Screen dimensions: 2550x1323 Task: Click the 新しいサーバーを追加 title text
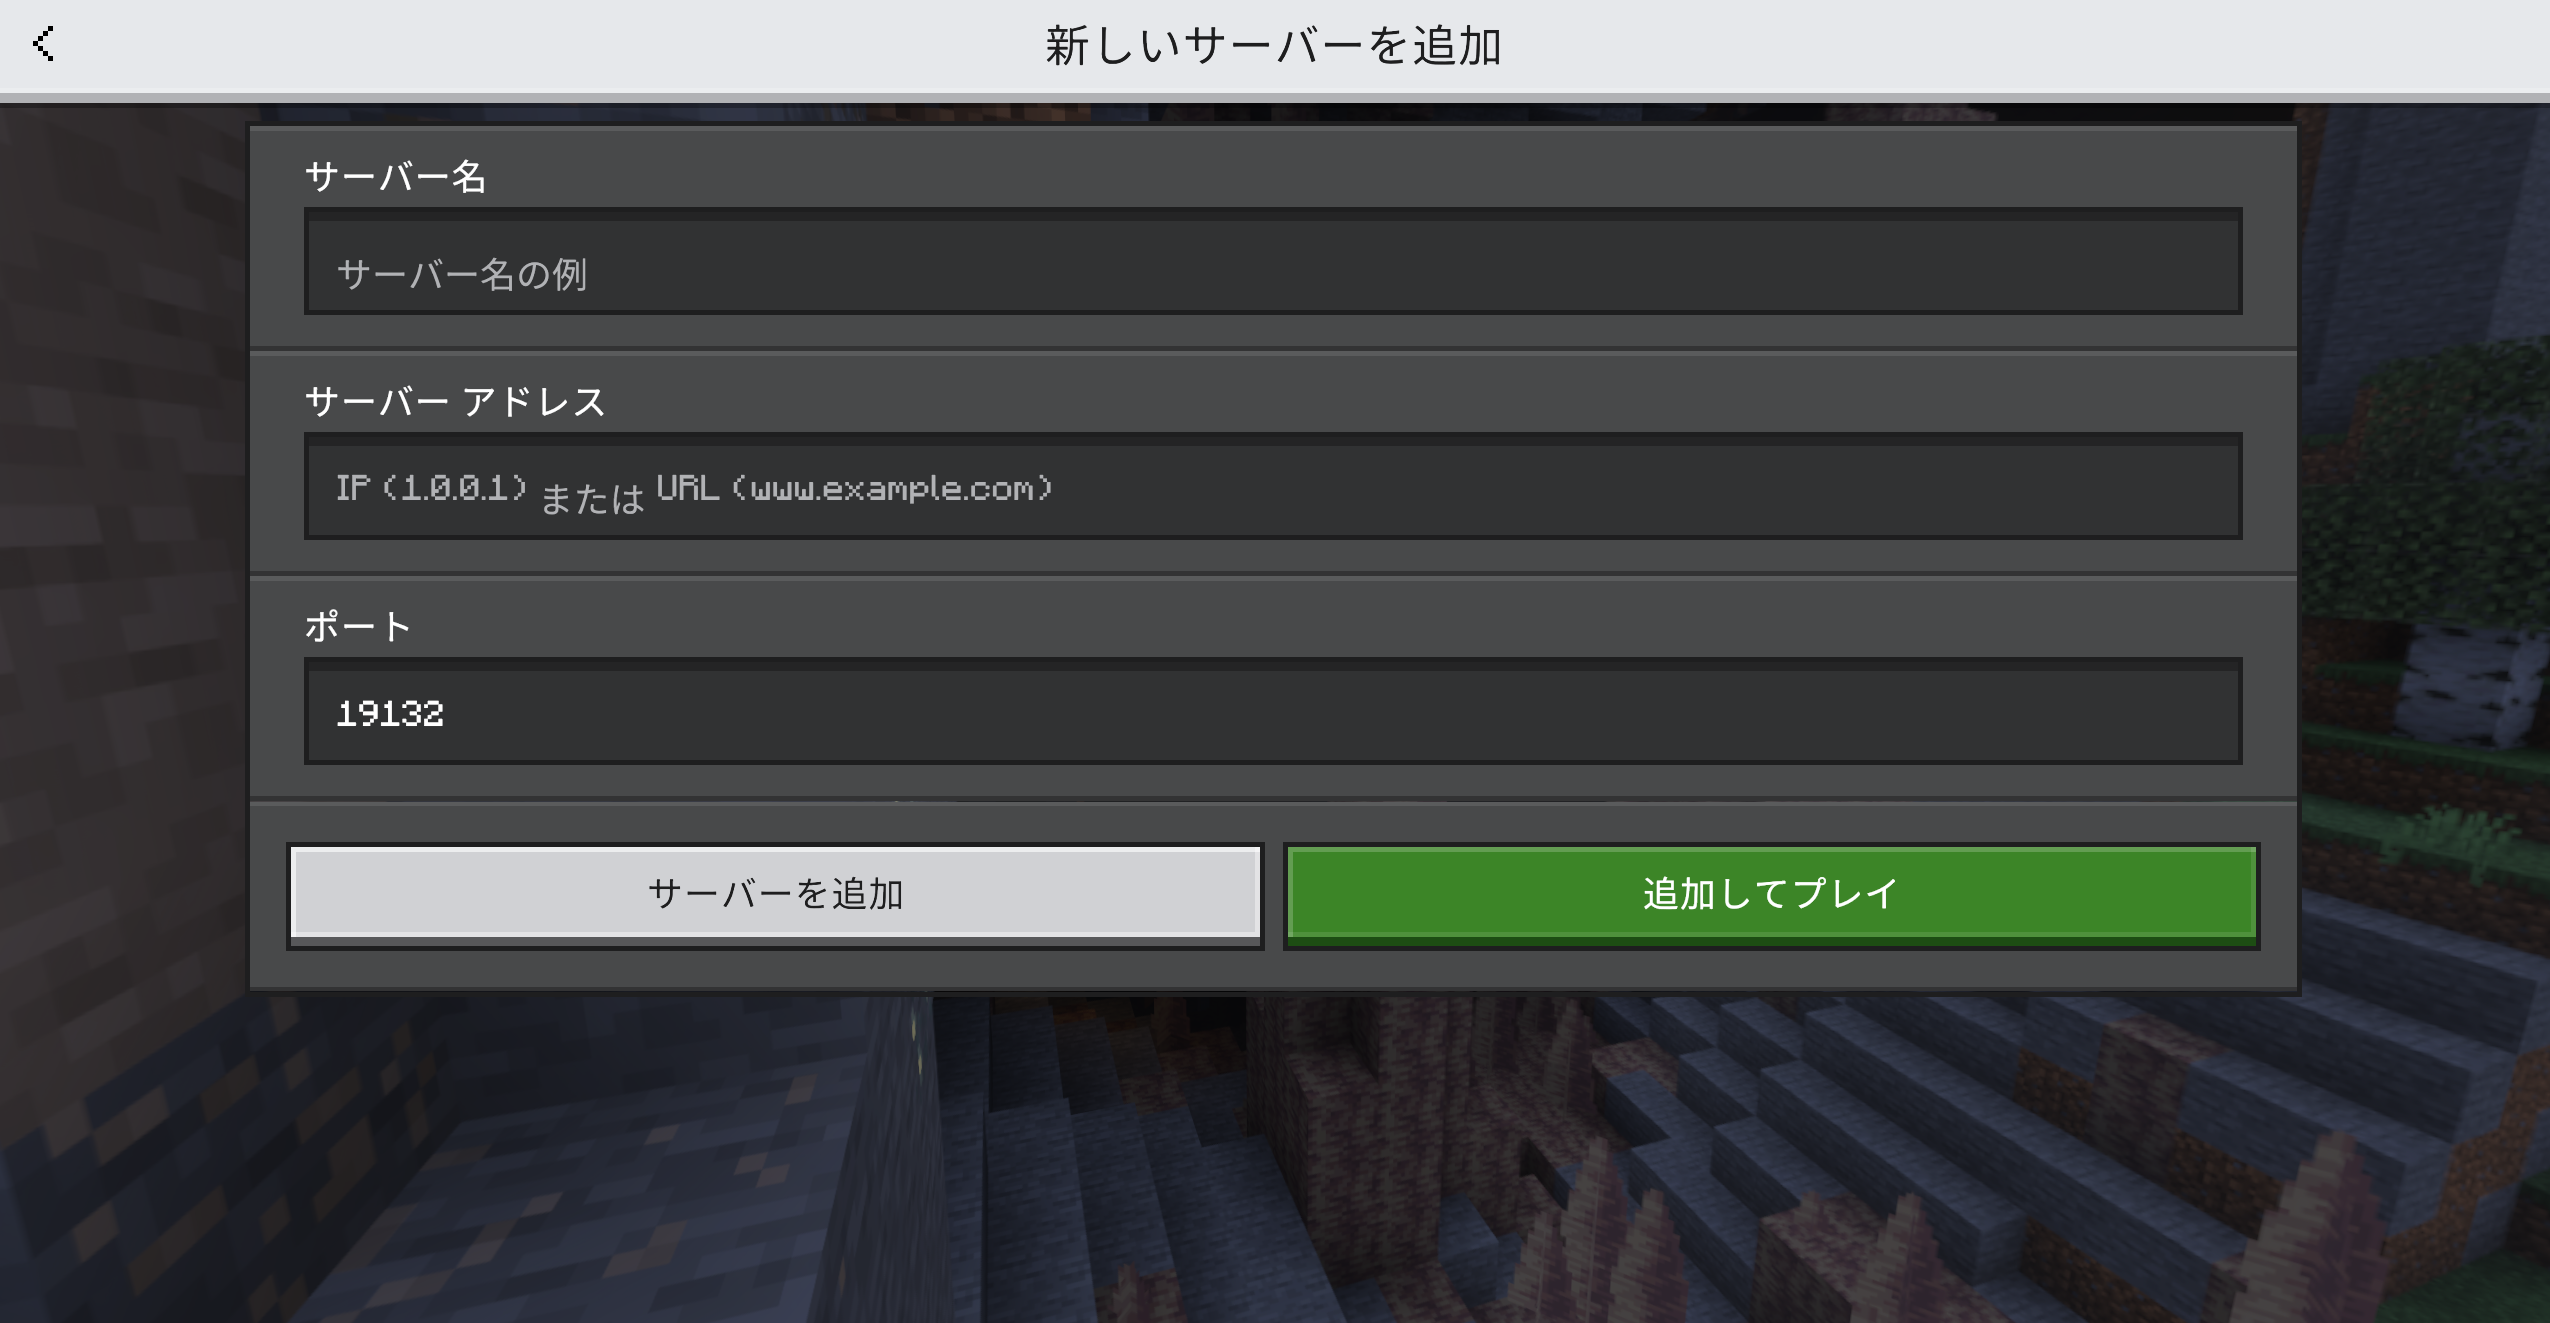[1273, 46]
